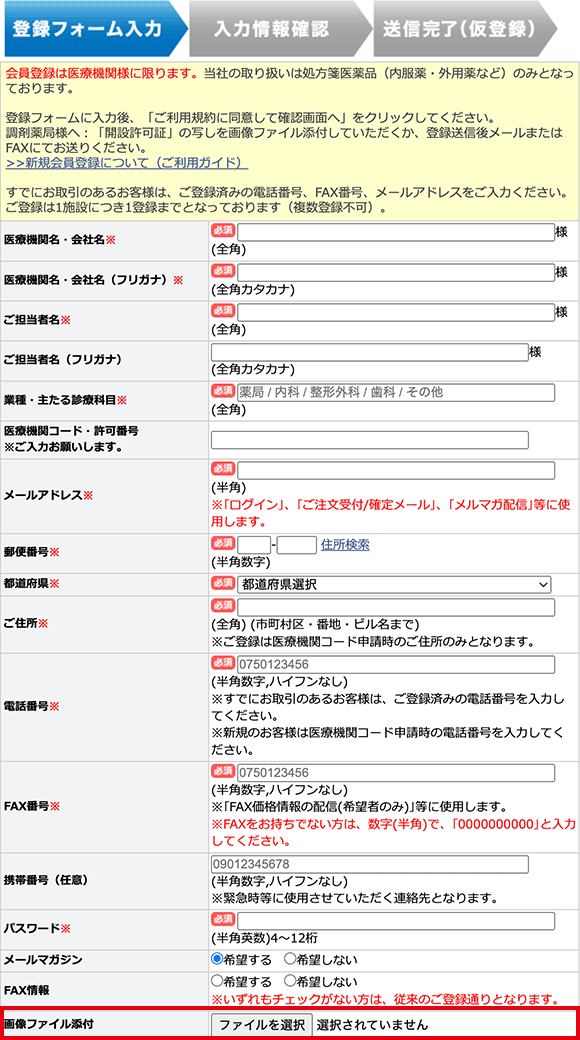
Task: Click the 携帯番号 input field
Action: (370, 864)
